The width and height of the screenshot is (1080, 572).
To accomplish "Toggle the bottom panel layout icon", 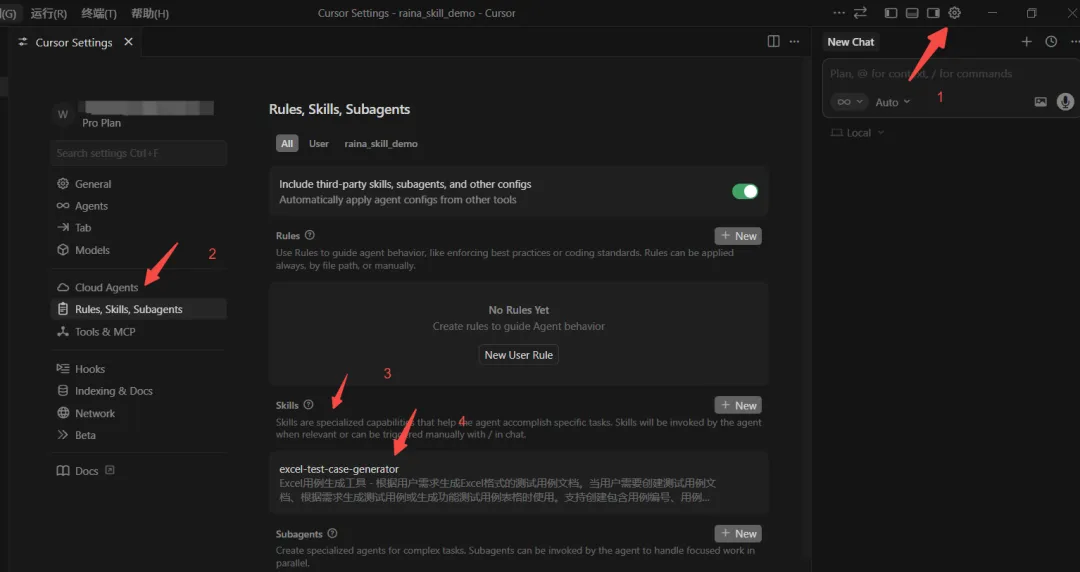I will [912, 12].
